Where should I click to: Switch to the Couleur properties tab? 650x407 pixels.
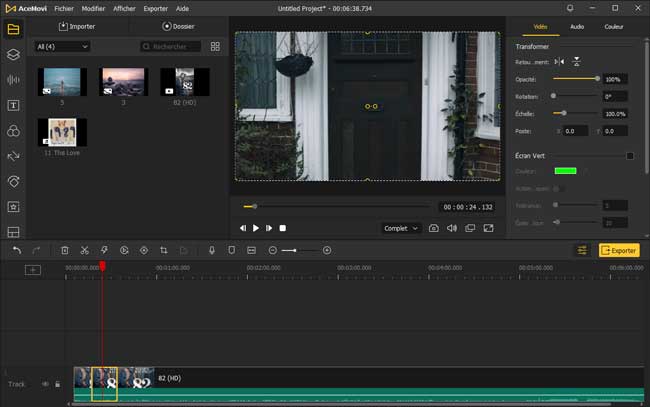[x=614, y=27]
